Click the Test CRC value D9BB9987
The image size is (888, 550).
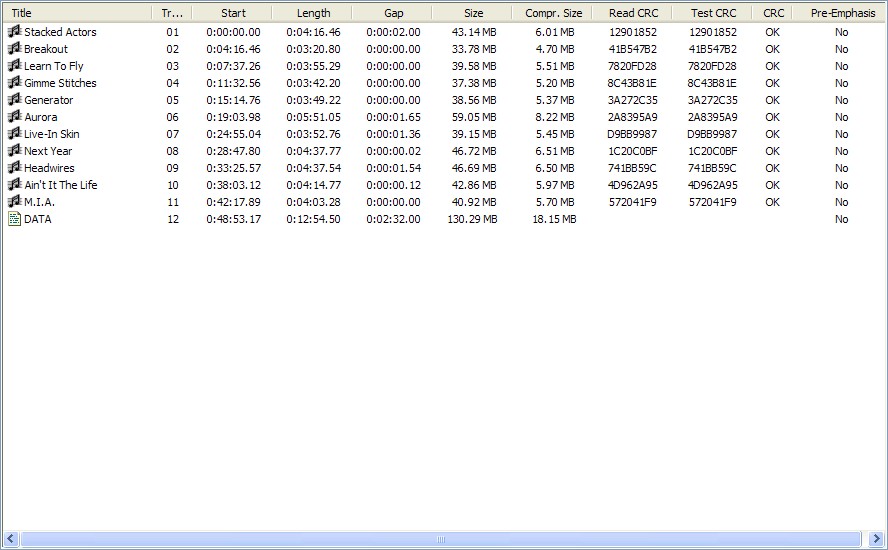[x=712, y=134]
